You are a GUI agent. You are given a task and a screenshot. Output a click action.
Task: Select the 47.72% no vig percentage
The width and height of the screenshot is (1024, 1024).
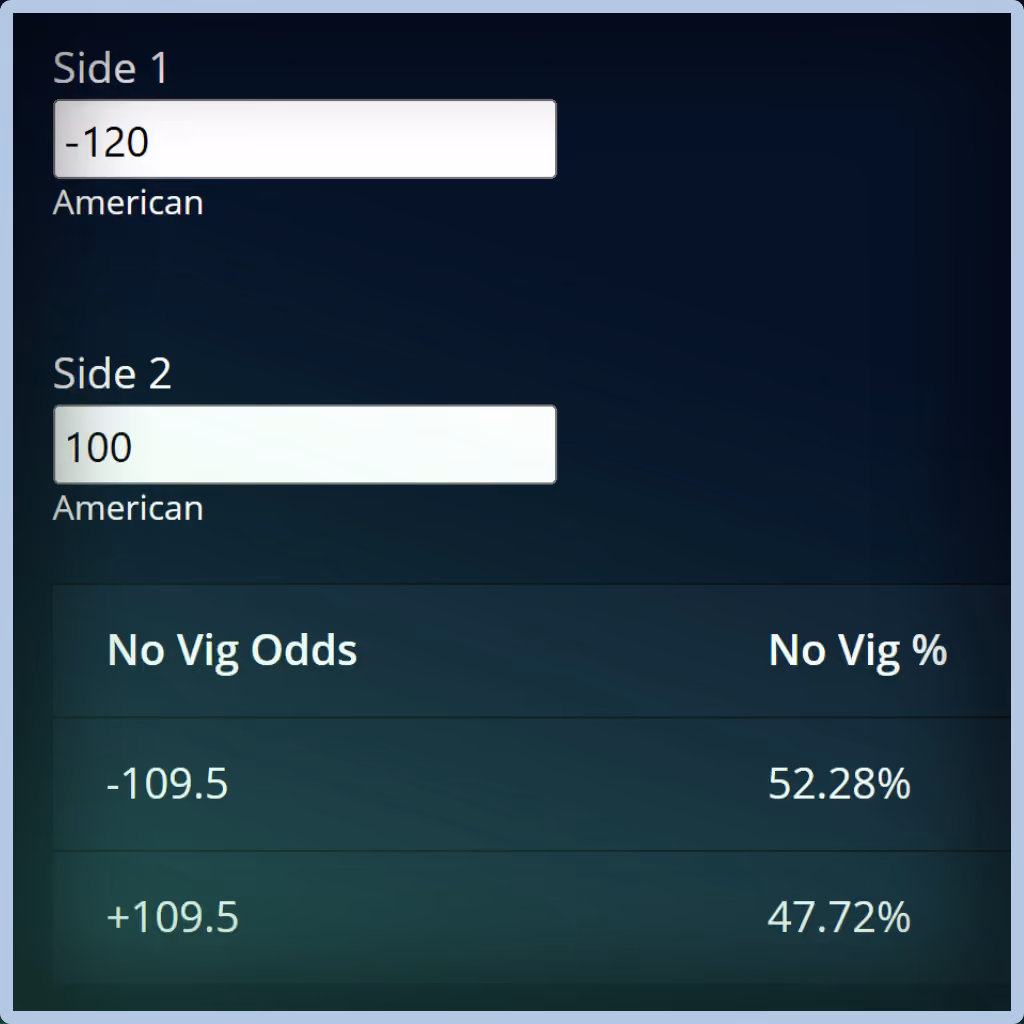click(839, 916)
